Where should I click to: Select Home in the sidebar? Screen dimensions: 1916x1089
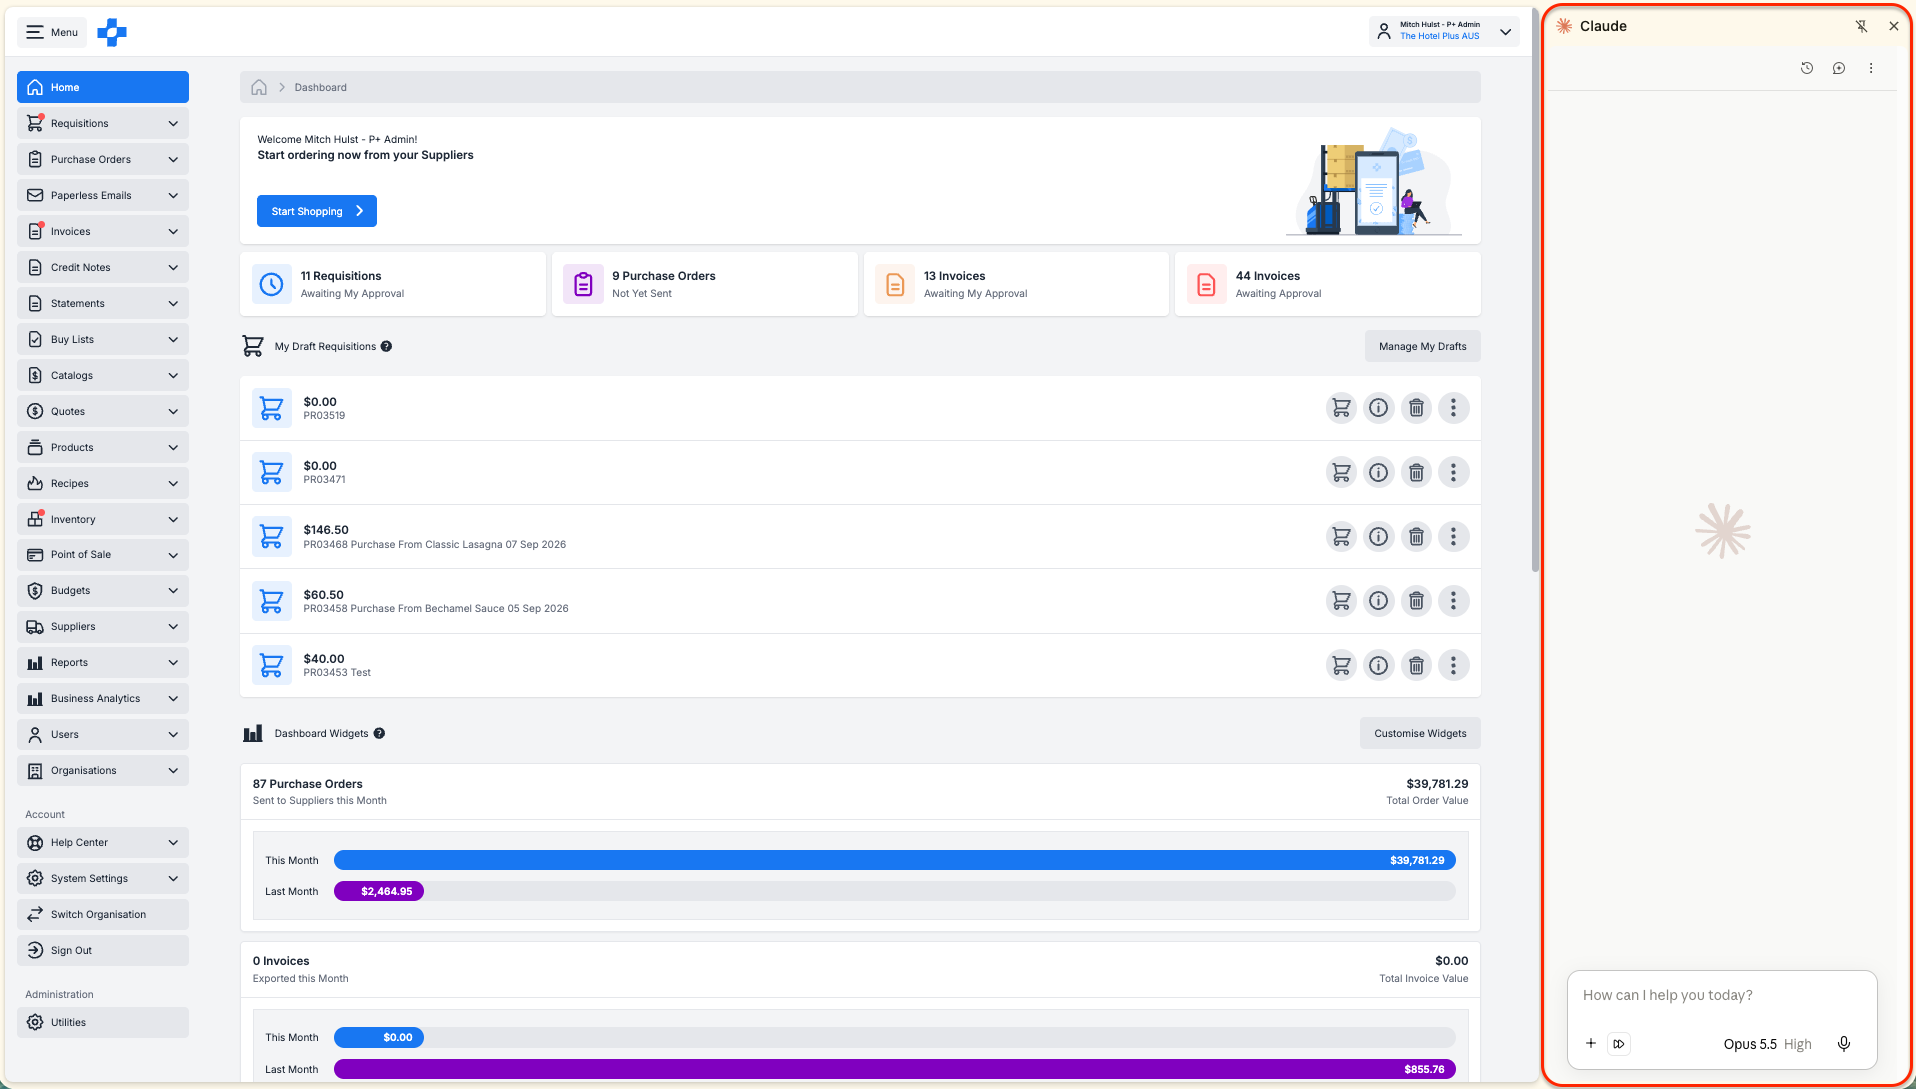103,87
